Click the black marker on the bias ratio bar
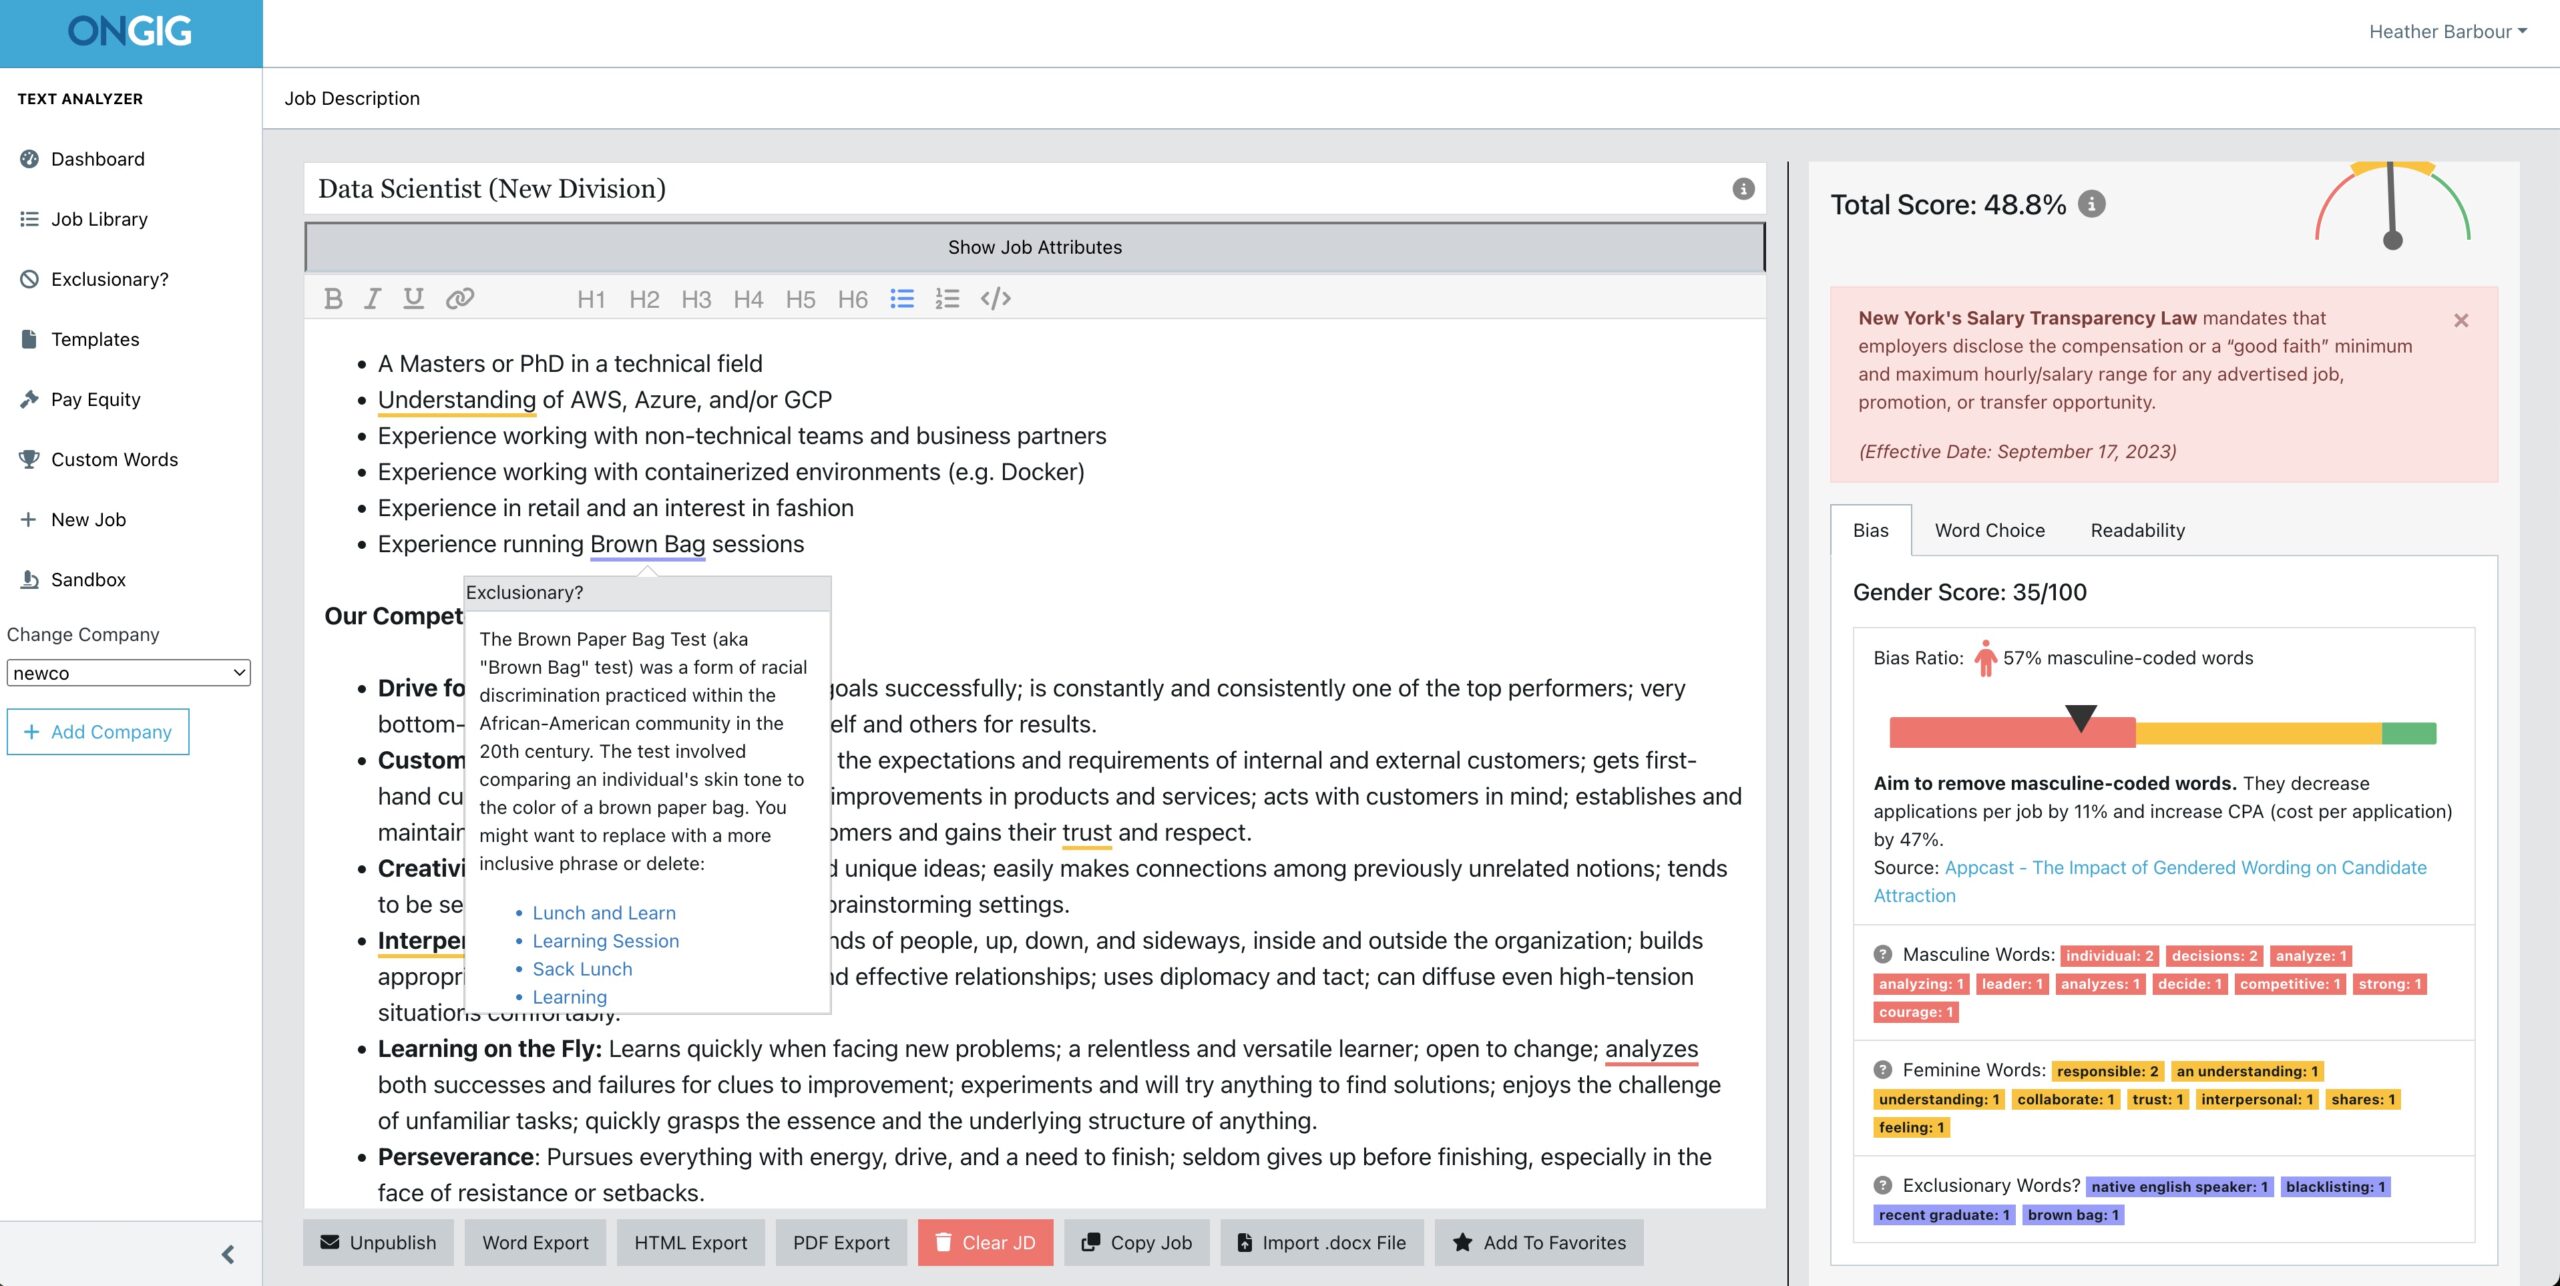The width and height of the screenshot is (2560, 1286). (2081, 717)
